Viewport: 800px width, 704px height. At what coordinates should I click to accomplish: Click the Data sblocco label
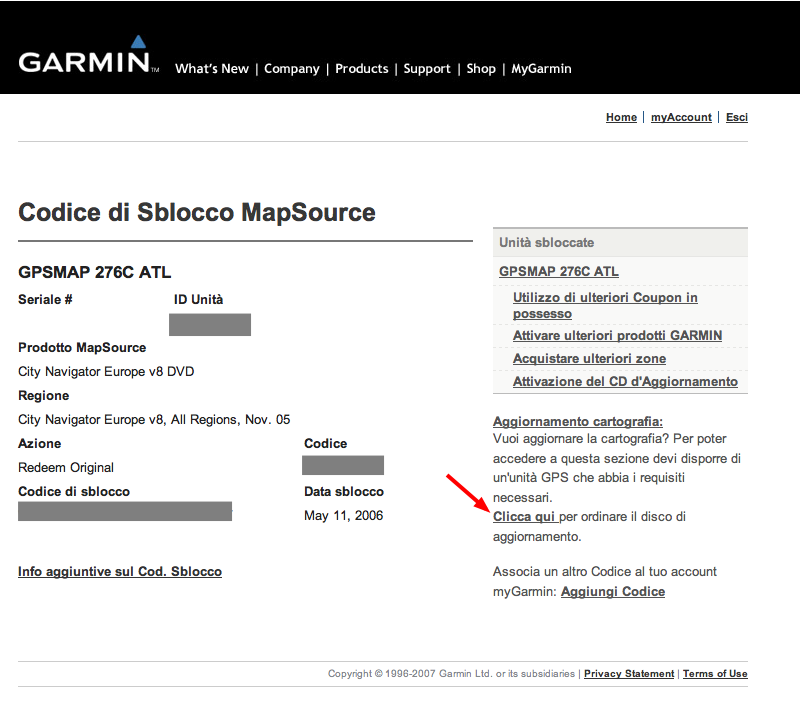(x=344, y=492)
